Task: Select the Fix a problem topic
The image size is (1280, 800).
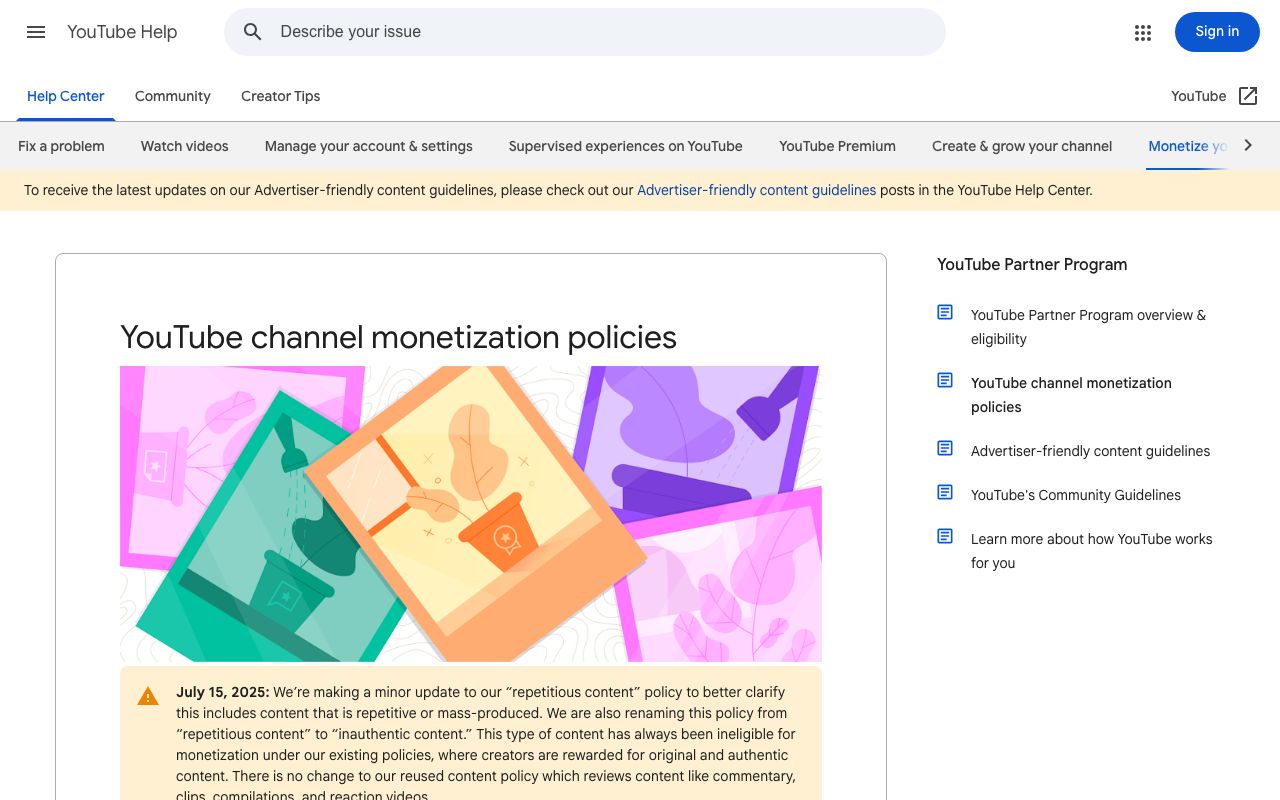Action: coord(61,146)
